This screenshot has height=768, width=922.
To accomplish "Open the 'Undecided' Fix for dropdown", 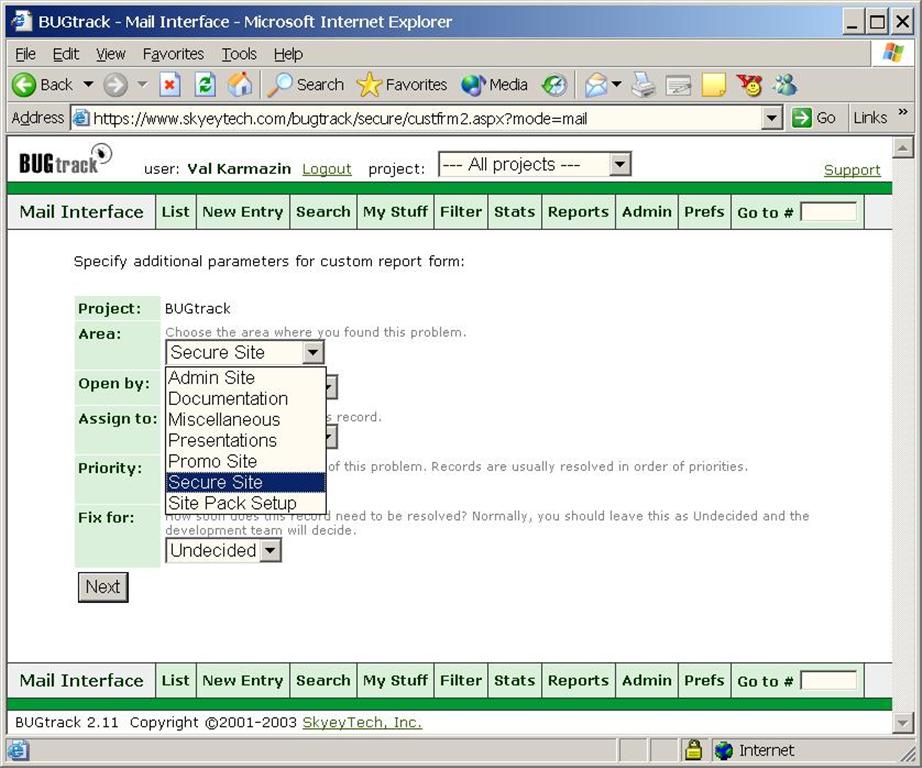I will click(x=270, y=550).
